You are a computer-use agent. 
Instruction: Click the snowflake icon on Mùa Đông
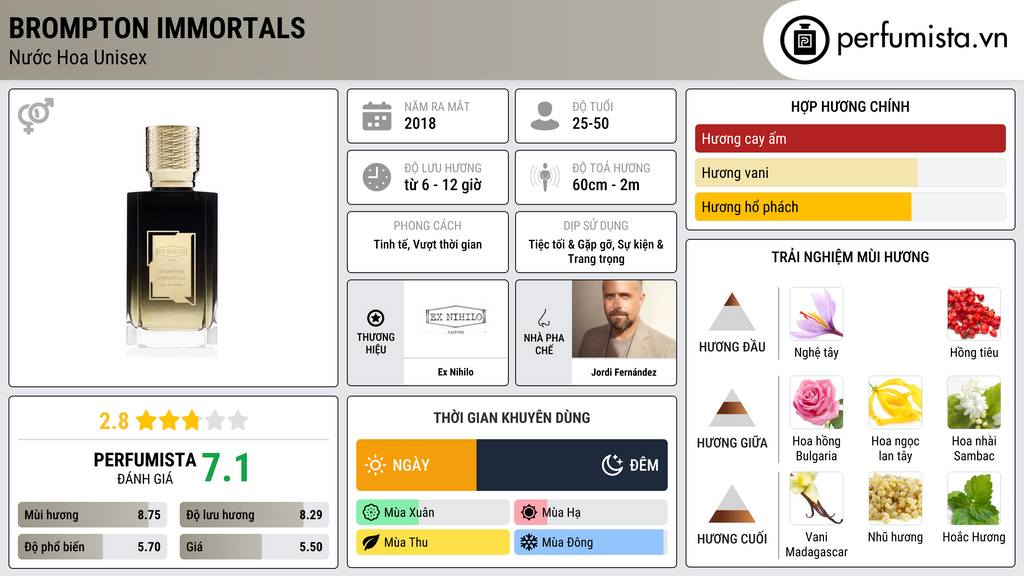click(x=528, y=542)
